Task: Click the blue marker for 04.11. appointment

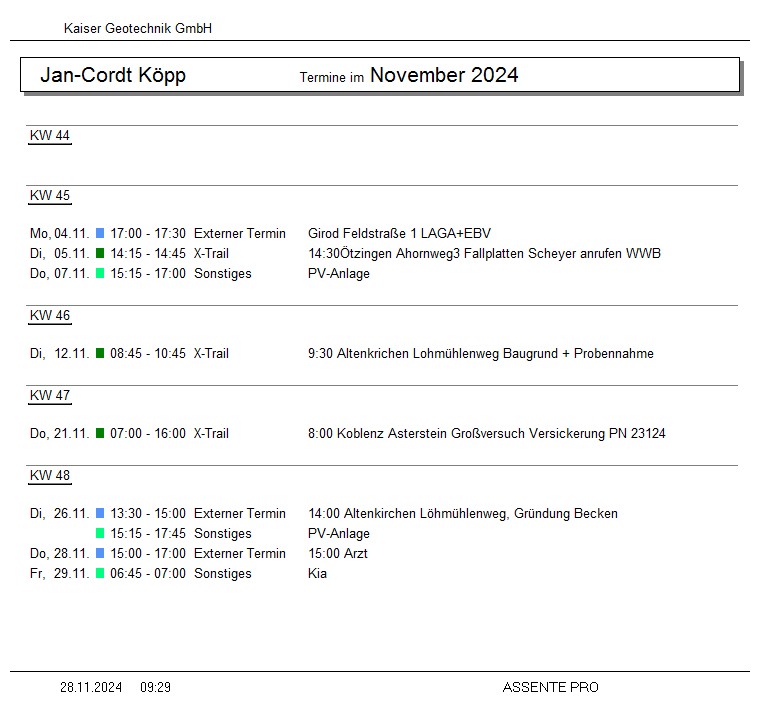Action: 100,234
